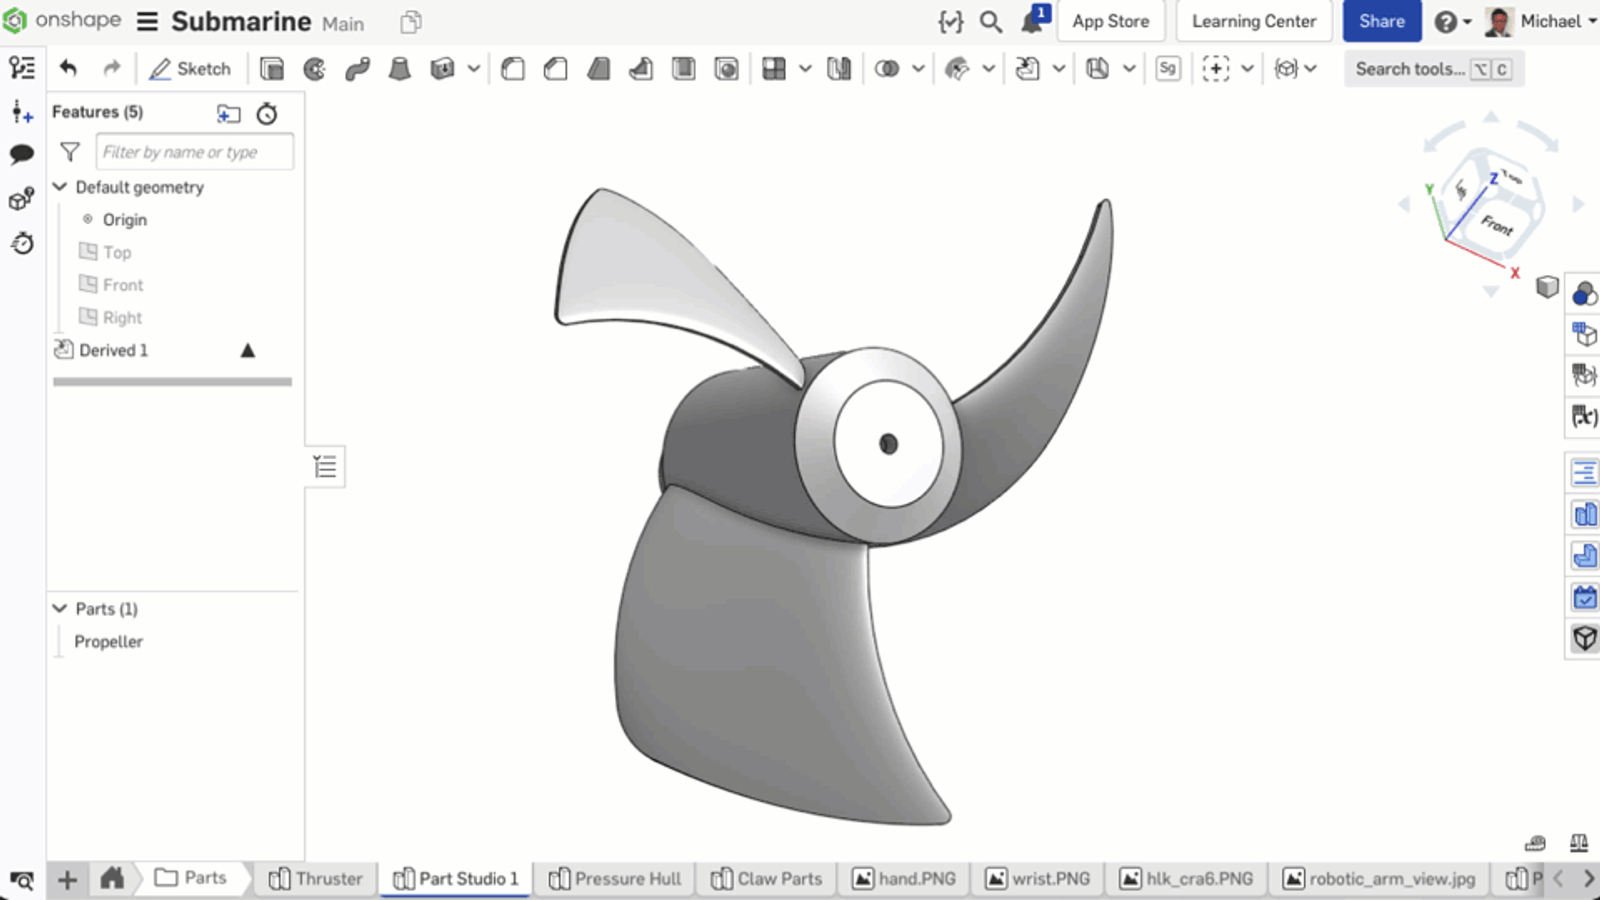Open the Thruster tab
The image size is (1600, 900).
tap(316, 878)
